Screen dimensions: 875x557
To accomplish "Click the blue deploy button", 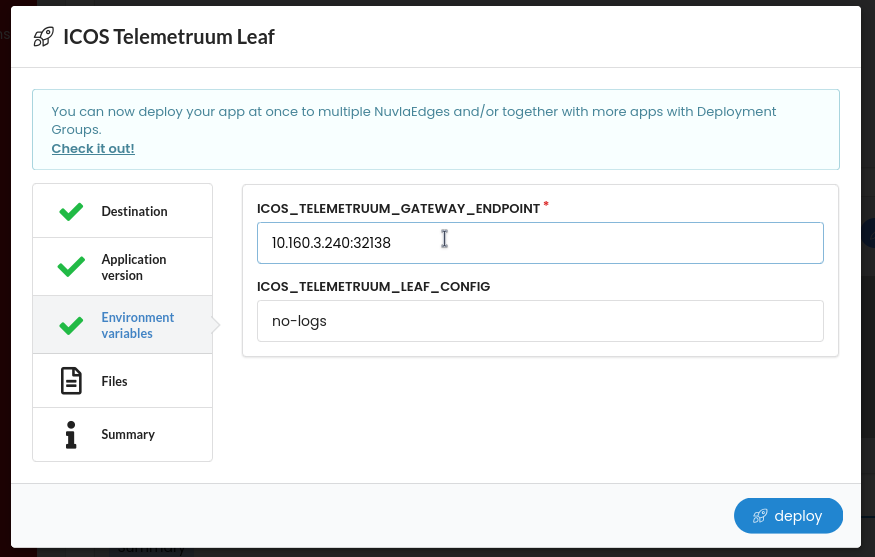I will (788, 516).
